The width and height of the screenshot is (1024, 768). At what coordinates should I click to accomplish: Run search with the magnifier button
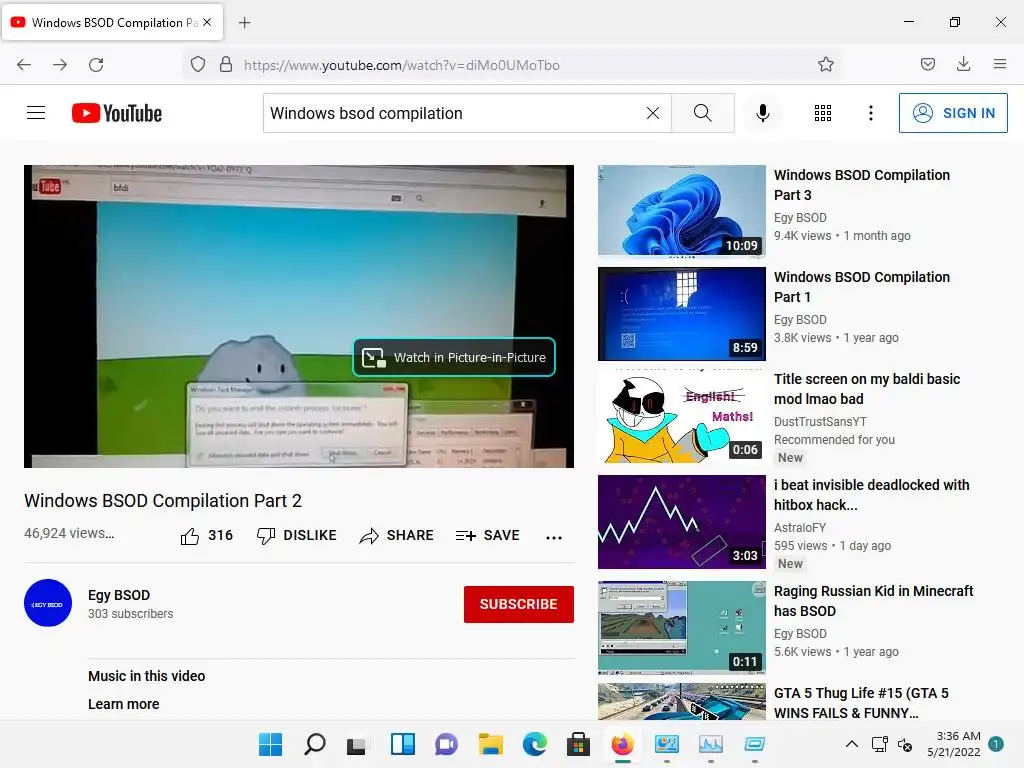click(x=703, y=113)
